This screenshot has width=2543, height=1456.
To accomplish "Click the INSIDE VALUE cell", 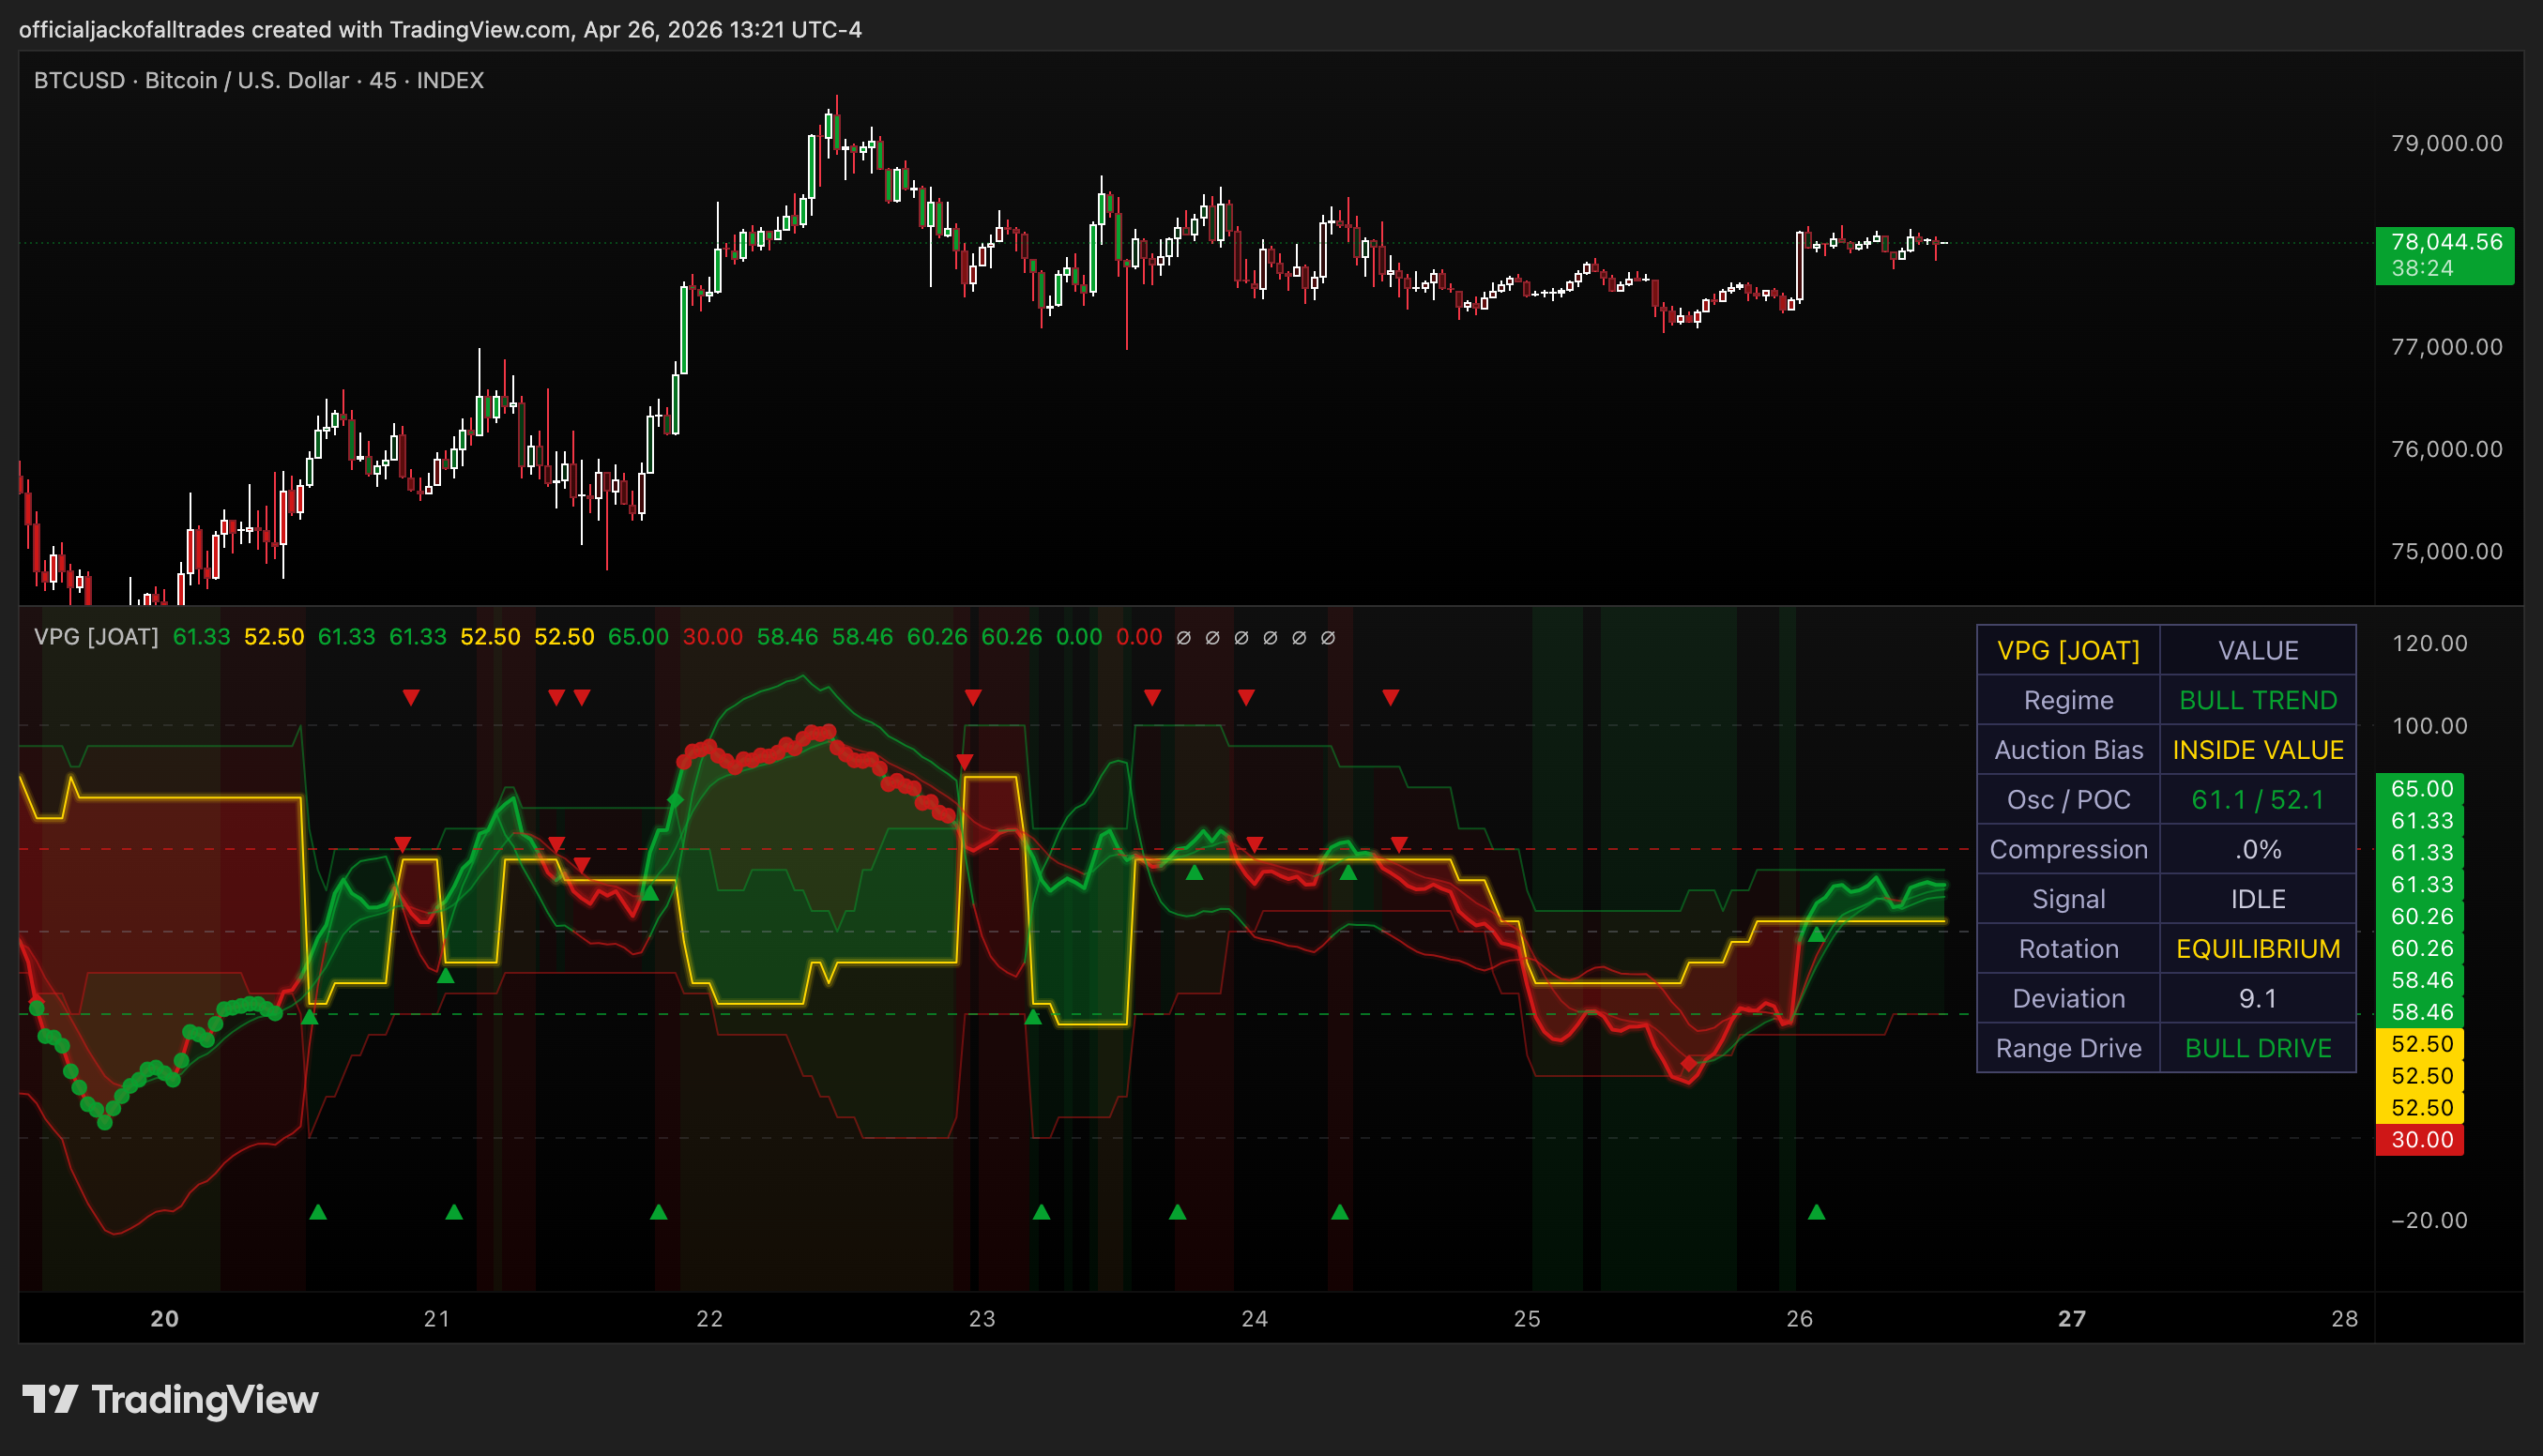I will (2258, 750).
